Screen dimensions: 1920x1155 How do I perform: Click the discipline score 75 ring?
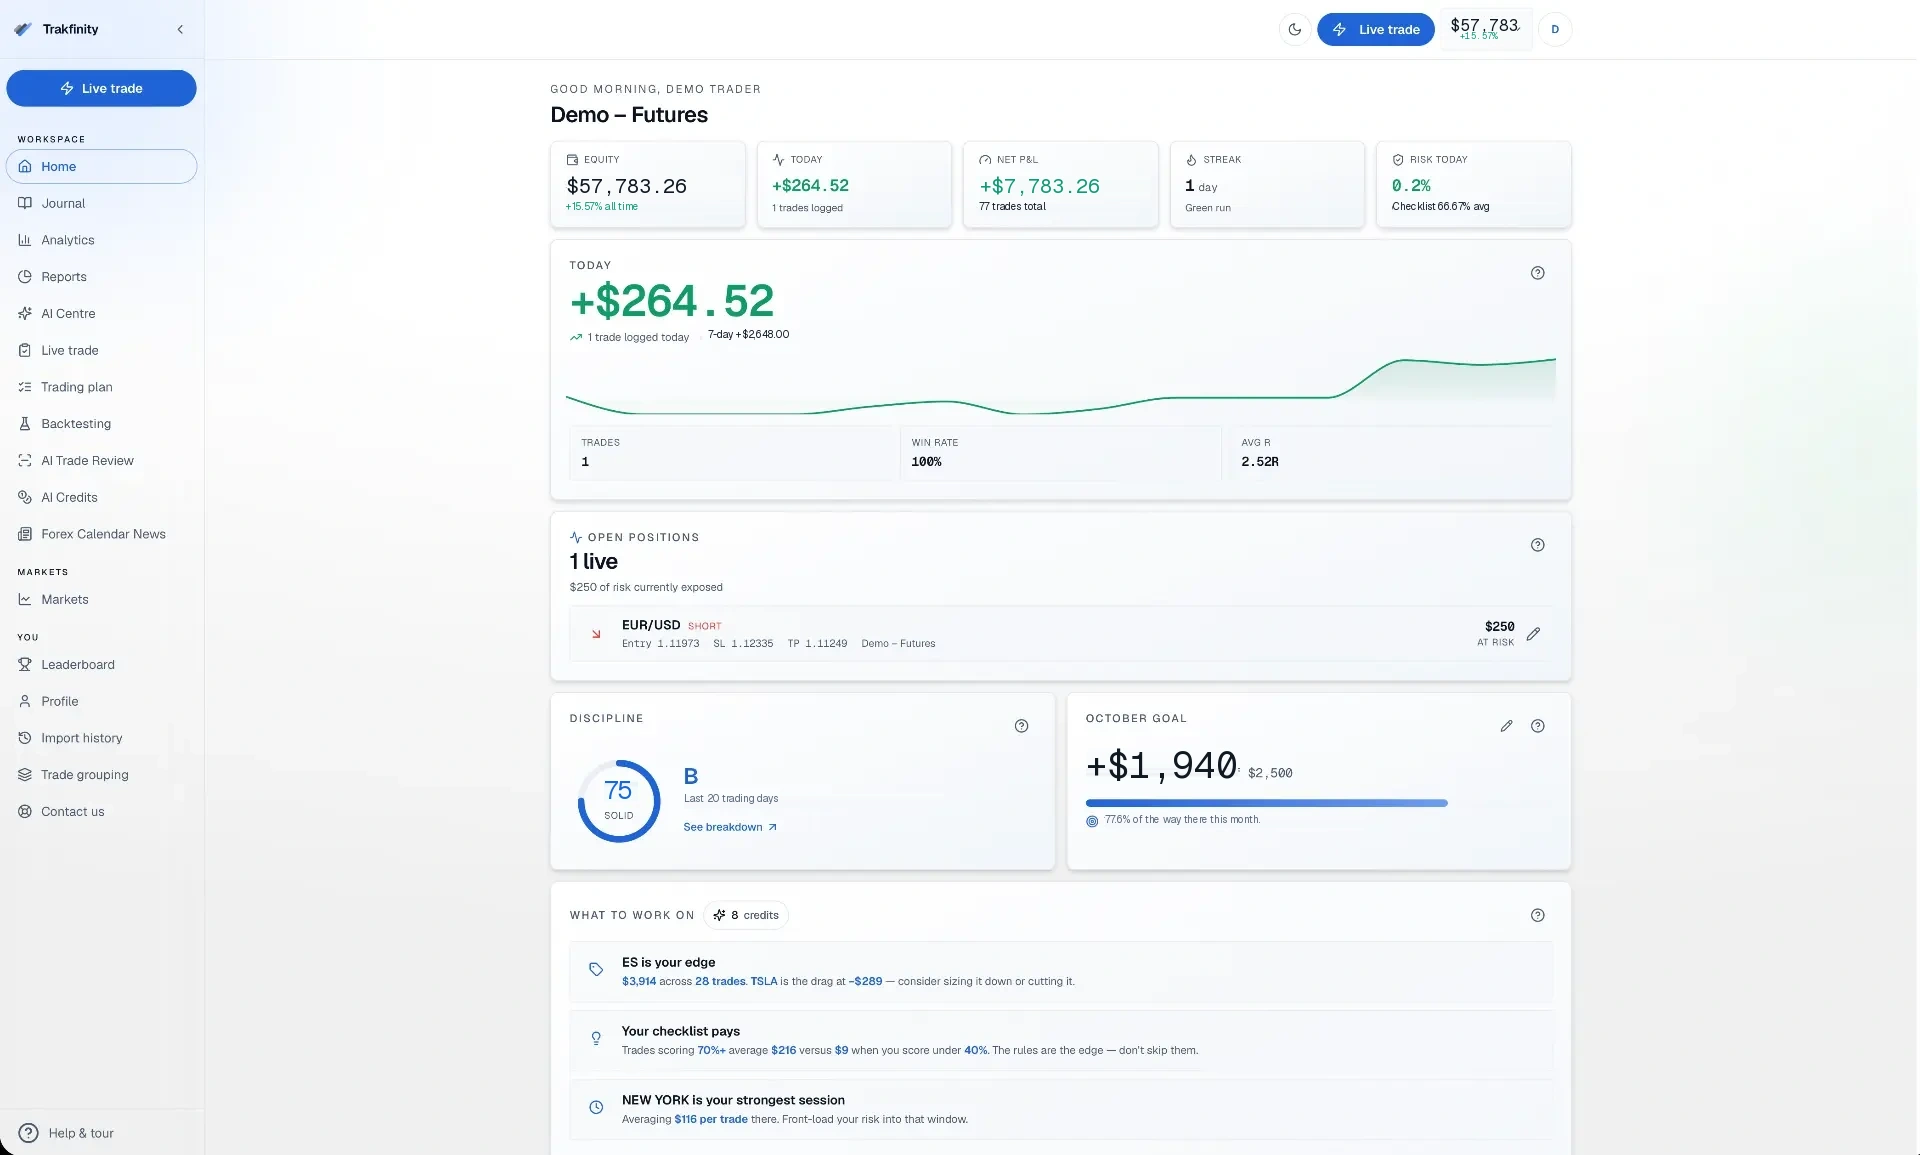[619, 801]
